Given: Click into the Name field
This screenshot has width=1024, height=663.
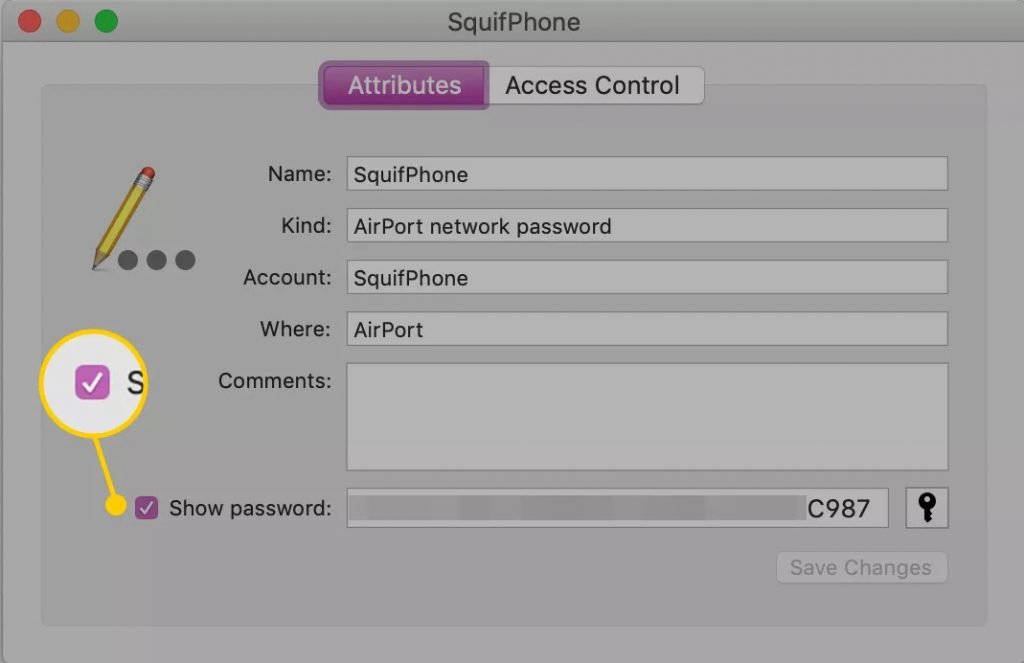Looking at the screenshot, I should tap(647, 174).
